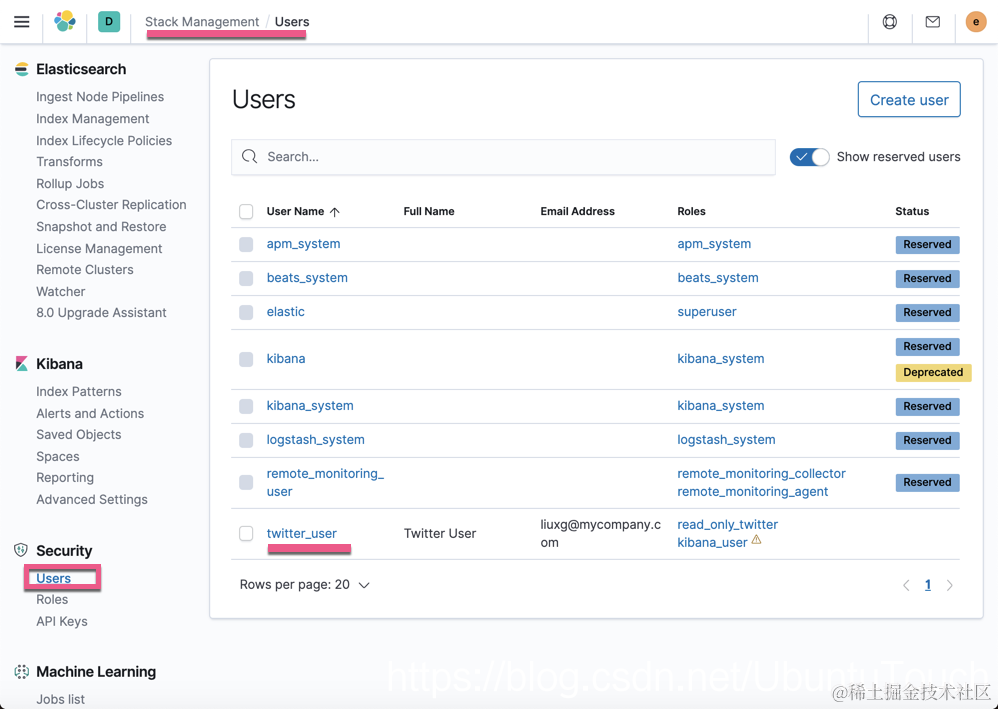This screenshot has width=998, height=709.
Task: Click the Create user button
Action: (x=909, y=99)
